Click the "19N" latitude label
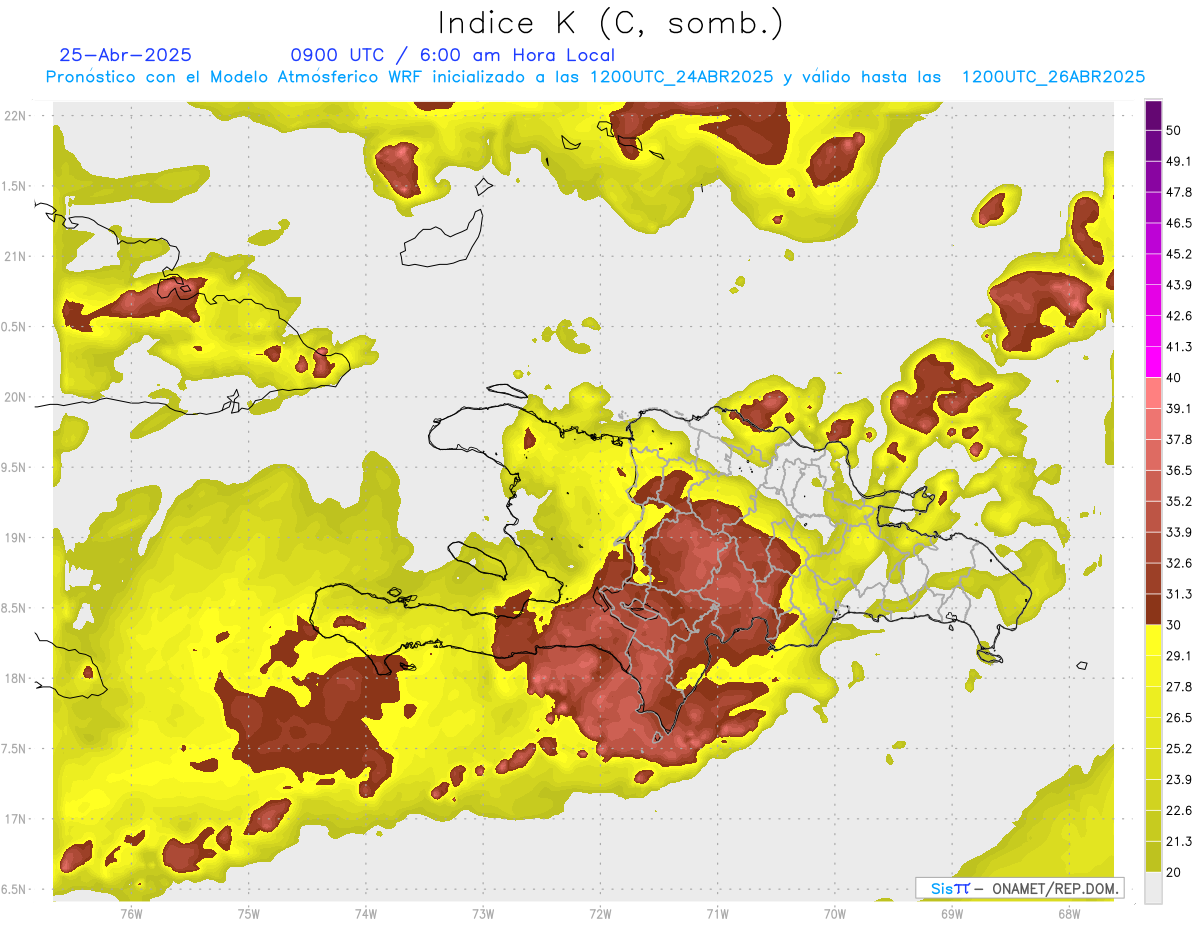This screenshot has width=1200, height=927. [16, 538]
